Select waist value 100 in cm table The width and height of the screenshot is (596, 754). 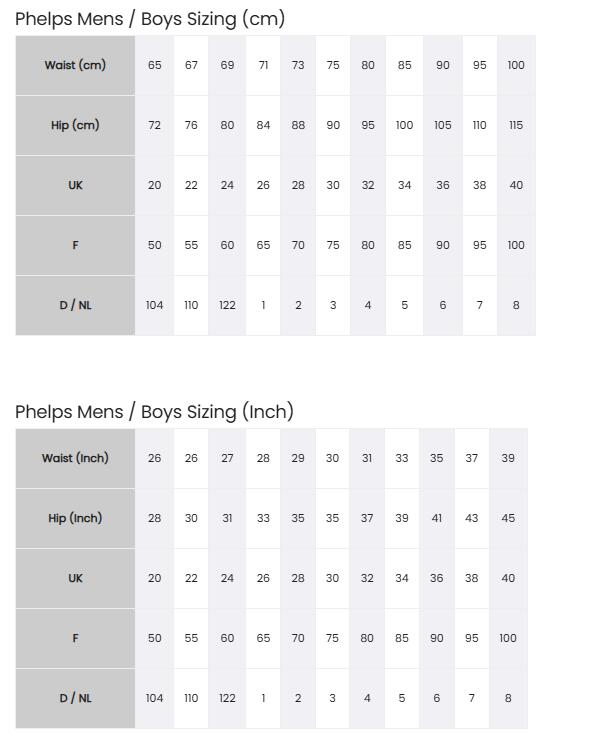coord(516,65)
